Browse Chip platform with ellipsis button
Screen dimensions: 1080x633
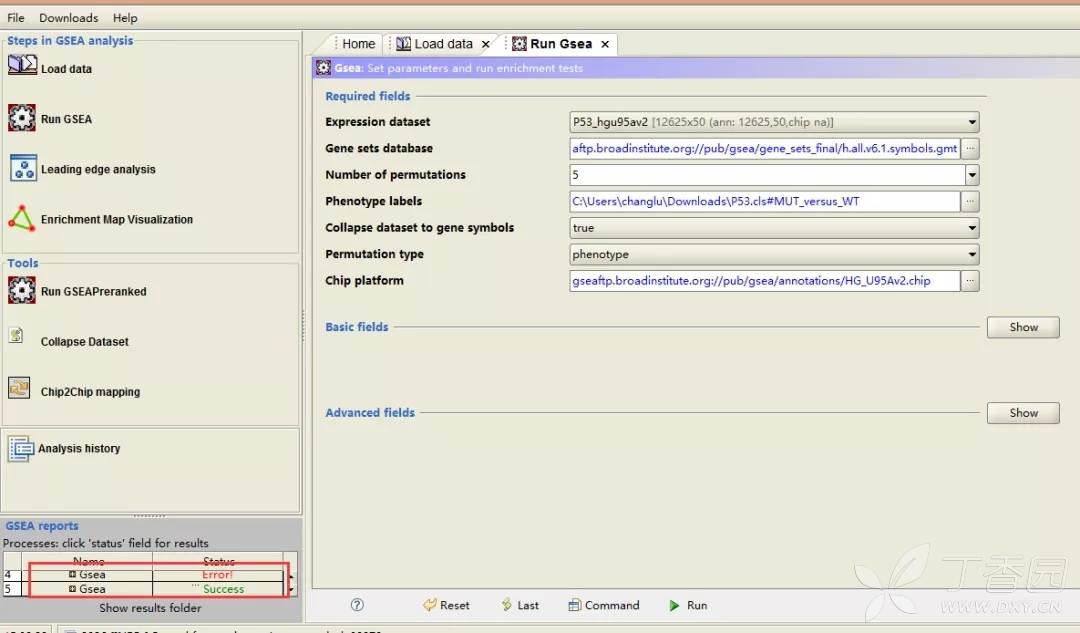click(970, 280)
